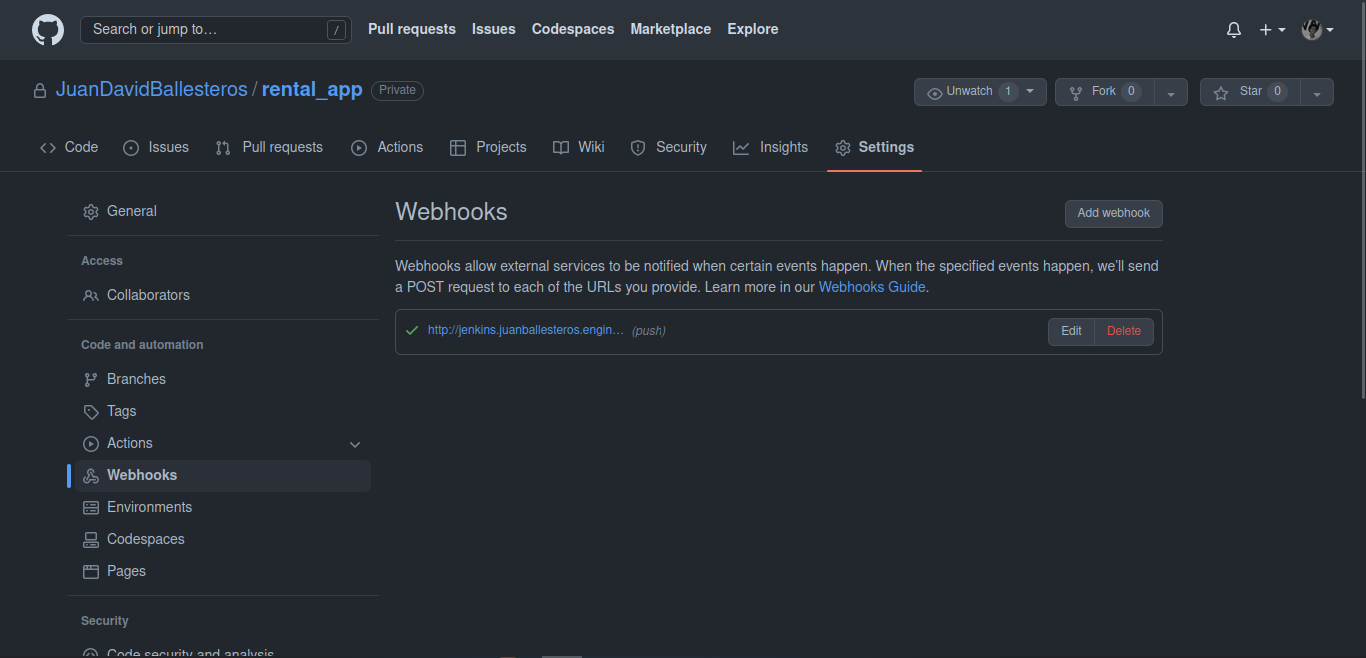Click the Add webhook button
This screenshot has width=1366, height=658.
tap(1113, 213)
